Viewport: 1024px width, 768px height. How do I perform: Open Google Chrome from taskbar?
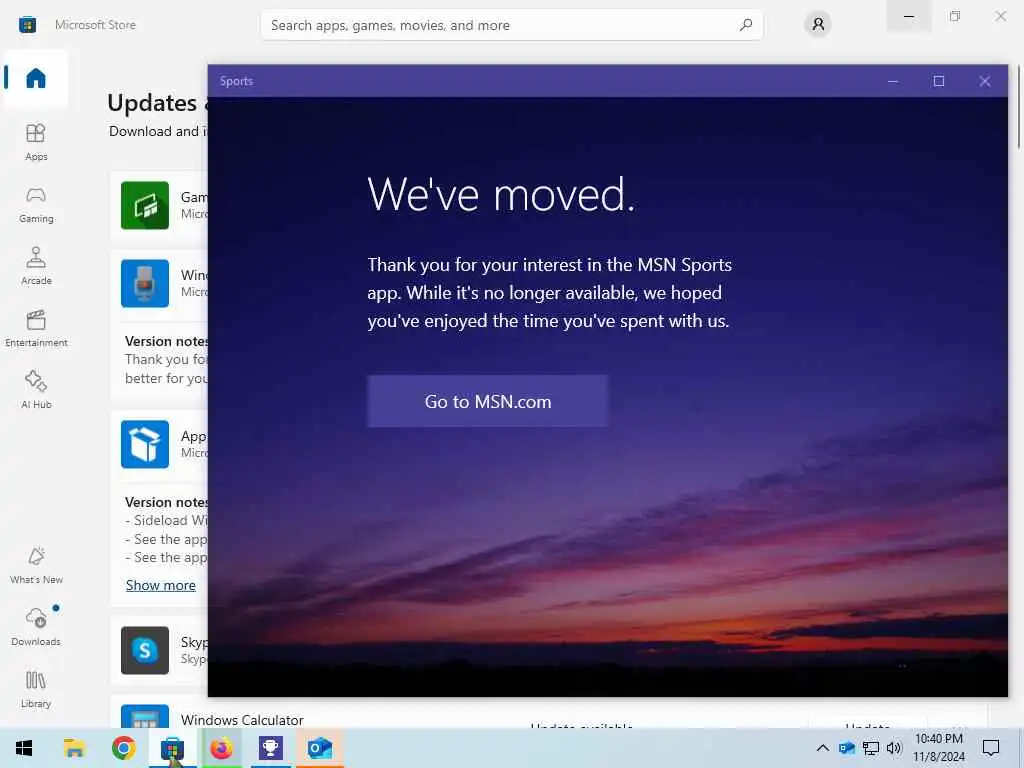coord(123,748)
